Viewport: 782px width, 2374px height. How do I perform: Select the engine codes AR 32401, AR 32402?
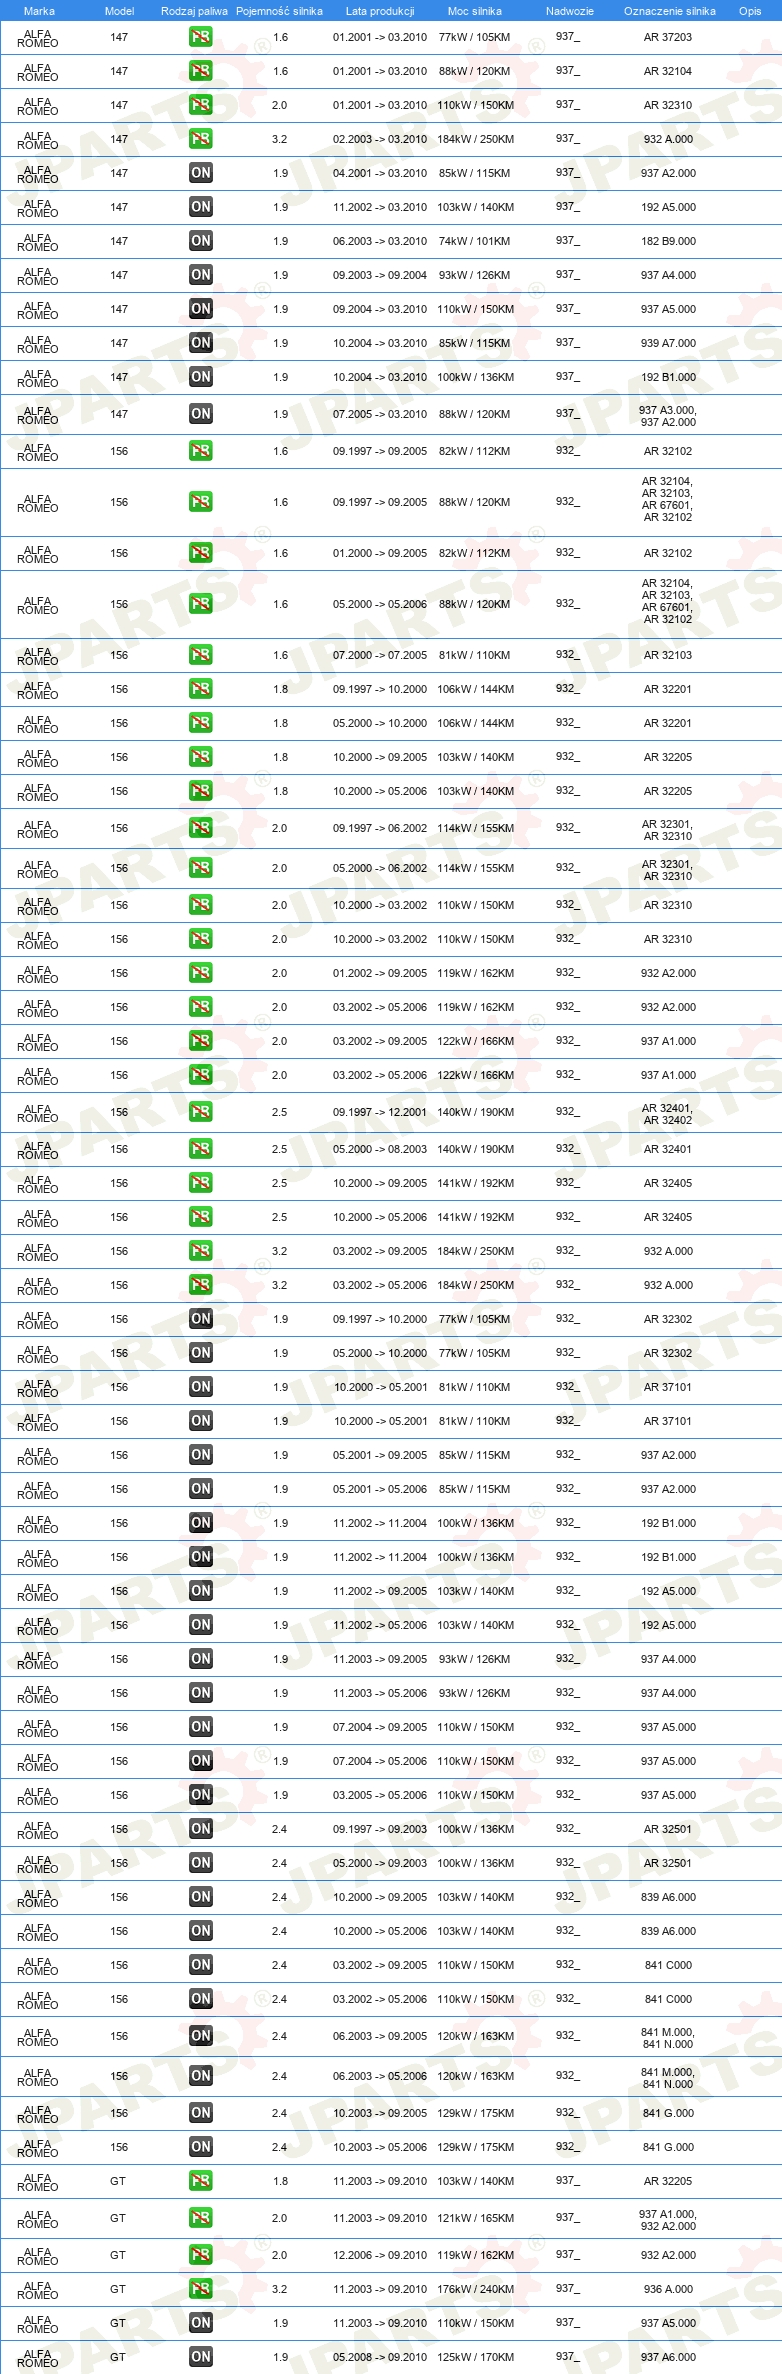coord(667,1114)
